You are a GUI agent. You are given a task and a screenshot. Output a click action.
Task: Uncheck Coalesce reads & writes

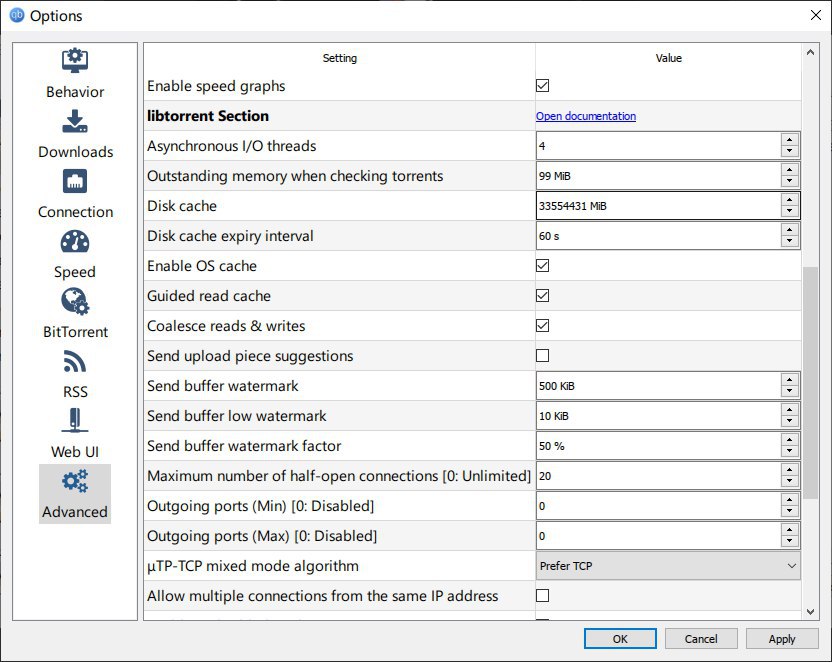542,325
